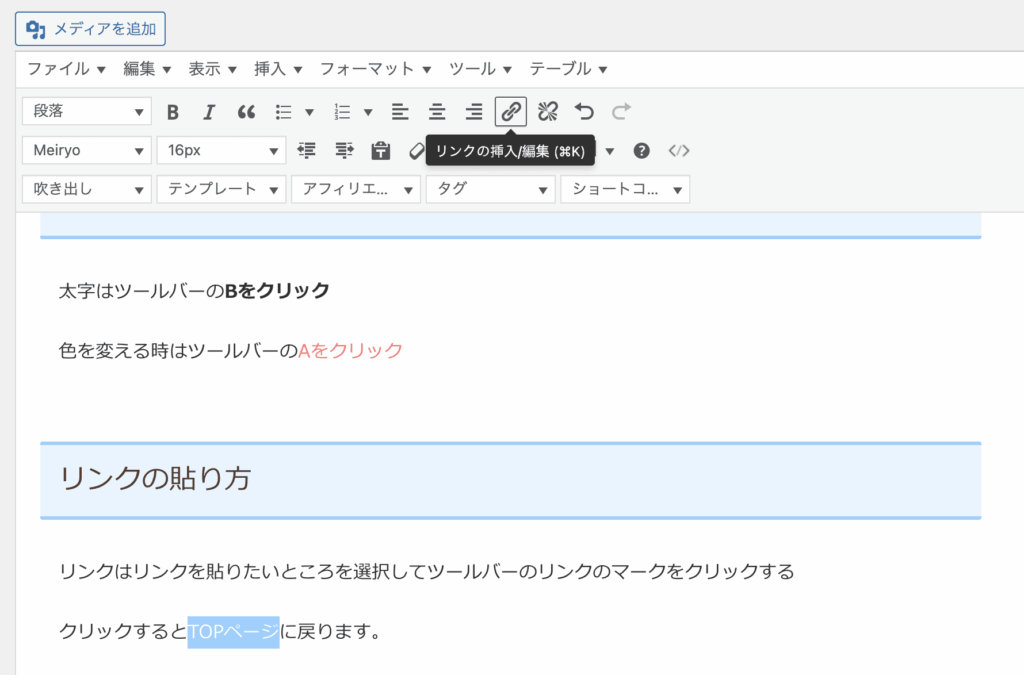Click the メディアを追加 button

pos(90,29)
